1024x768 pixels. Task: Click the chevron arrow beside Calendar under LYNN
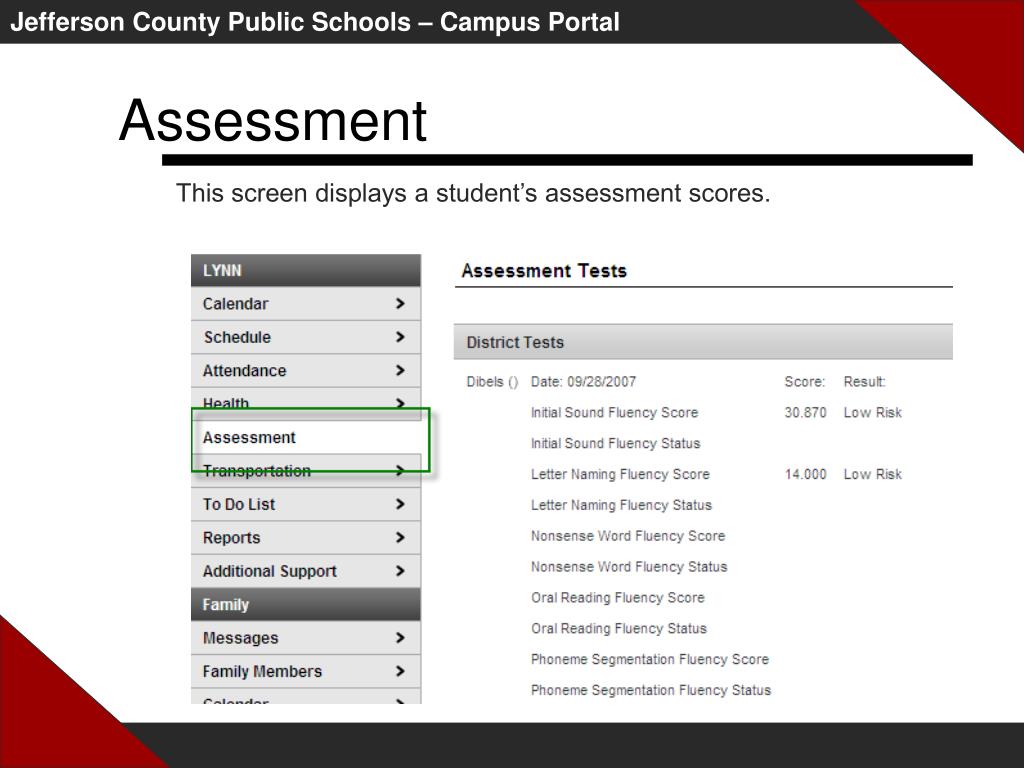[x=400, y=304]
